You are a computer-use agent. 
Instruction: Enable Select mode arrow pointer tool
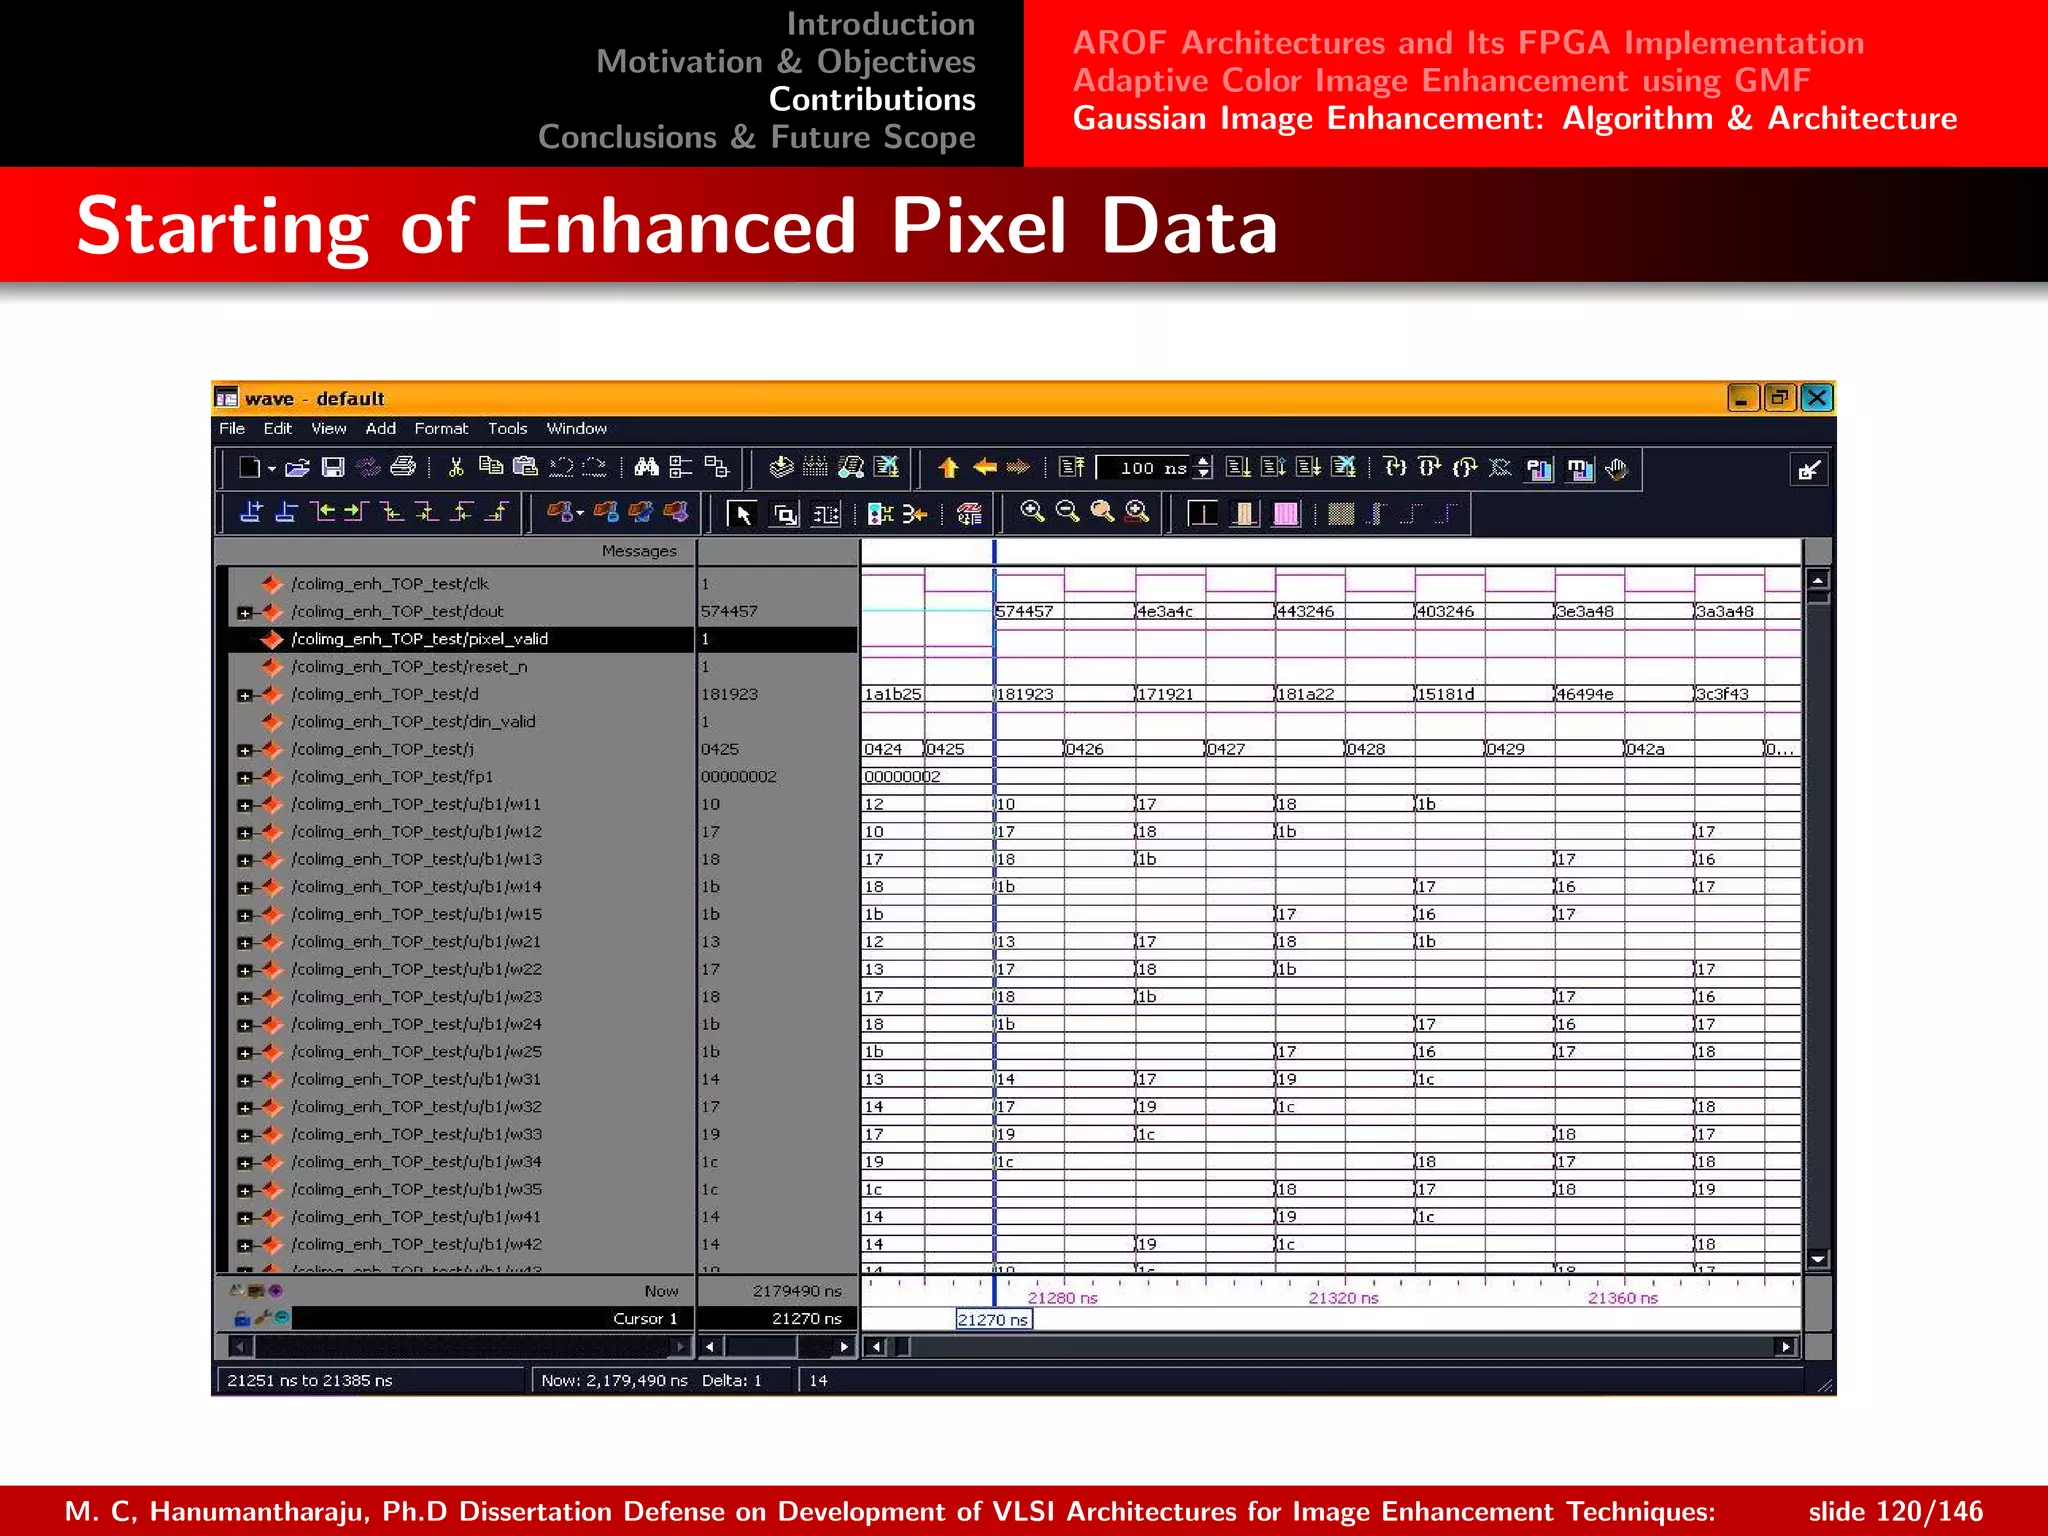(x=742, y=514)
